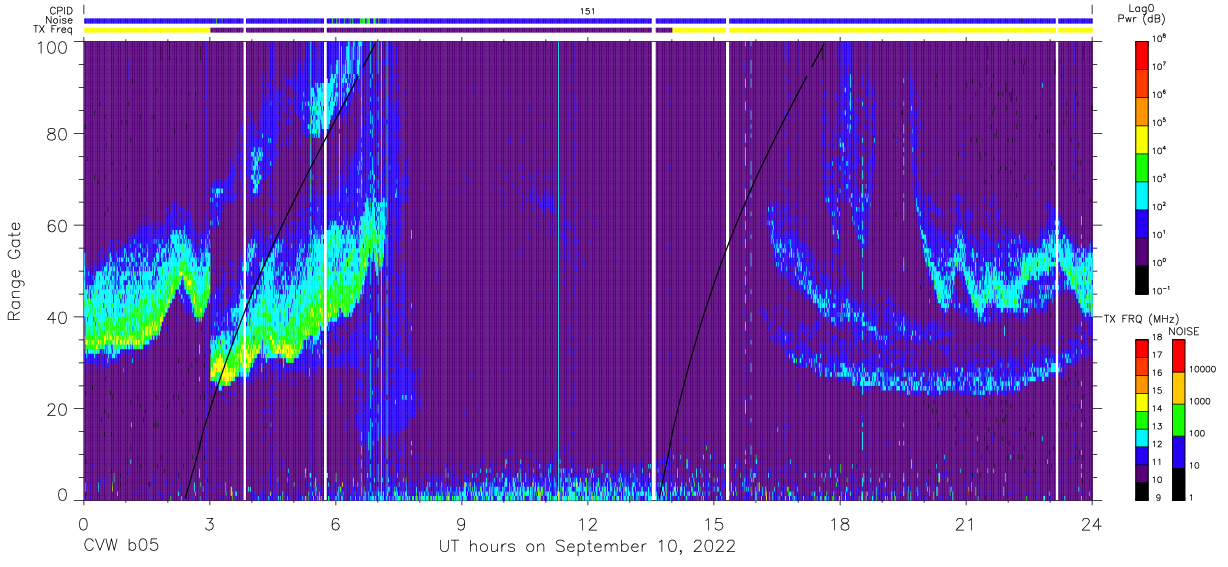Image resolution: width=1228 pixels, height=567 pixels.
Task: Pick the green segment of the noise colorbar
Action: tap(1177, 420)
